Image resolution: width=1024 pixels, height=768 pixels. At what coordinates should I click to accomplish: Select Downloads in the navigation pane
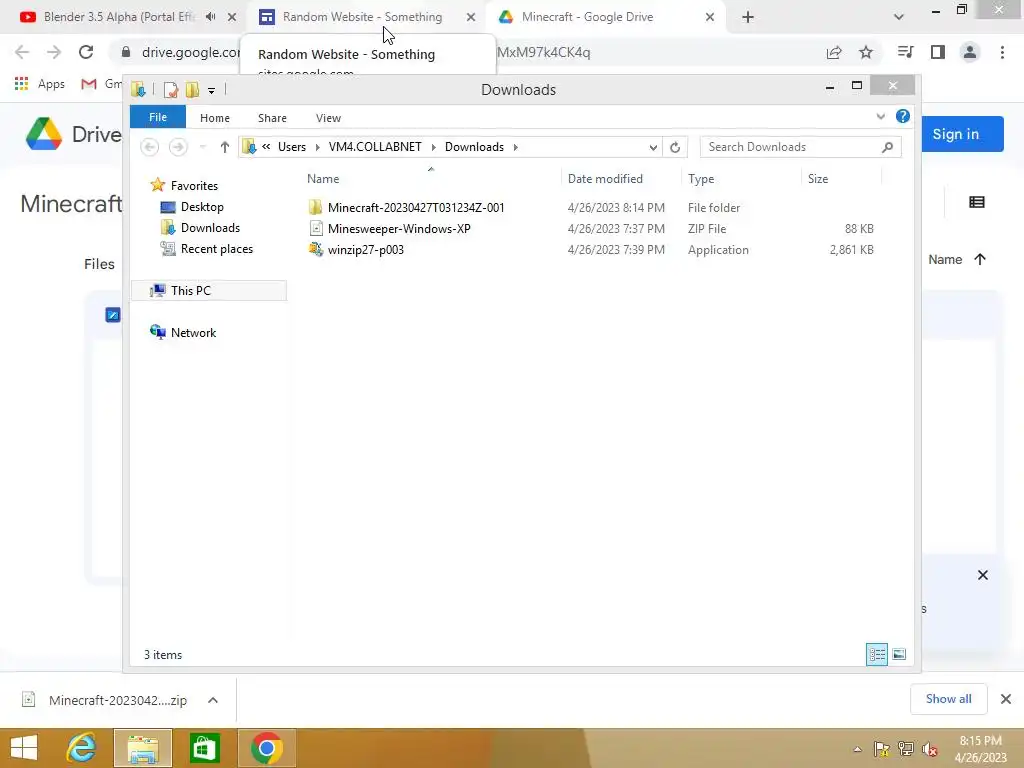coord(210,227)
